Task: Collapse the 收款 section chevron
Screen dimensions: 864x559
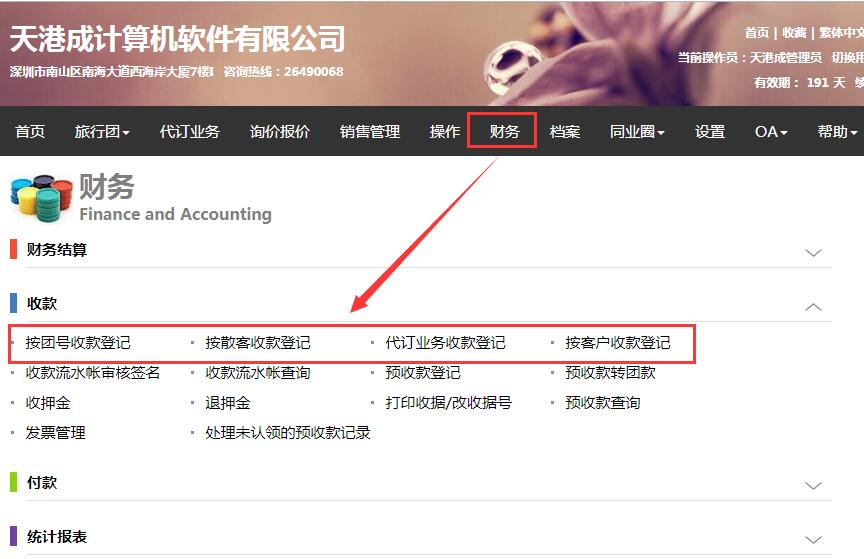Action: point(813,307)
